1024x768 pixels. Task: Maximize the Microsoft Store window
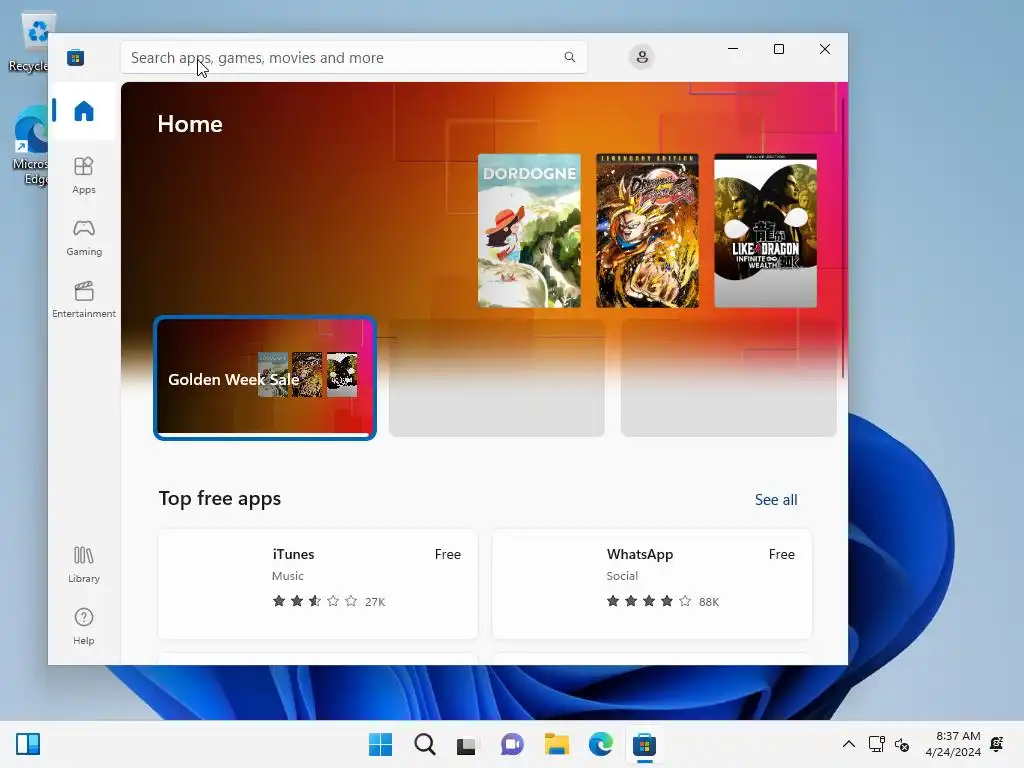click(778, 49)
